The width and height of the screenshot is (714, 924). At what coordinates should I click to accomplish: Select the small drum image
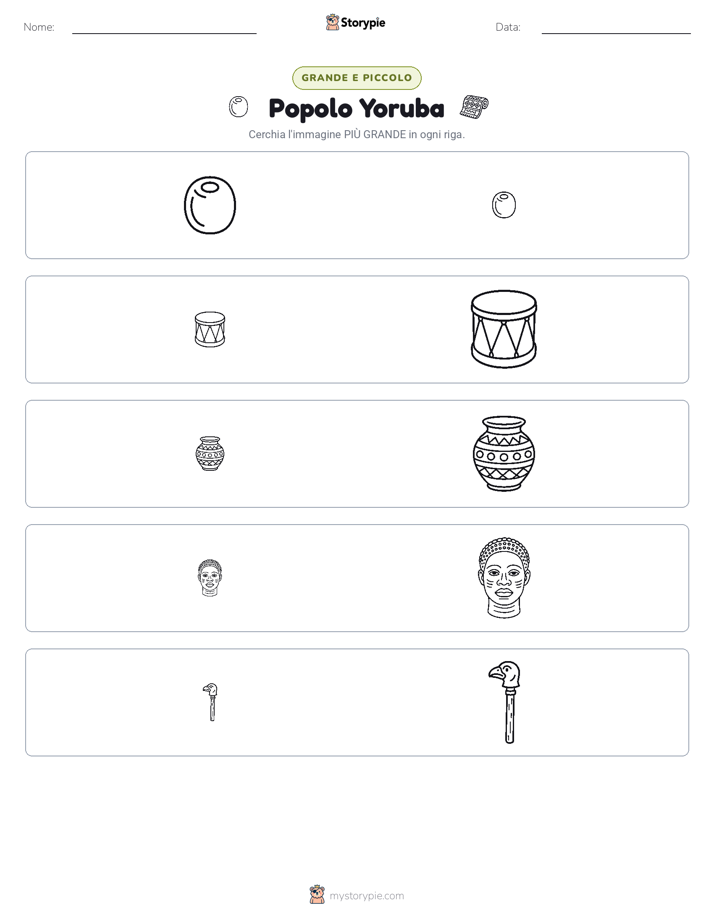210,329
